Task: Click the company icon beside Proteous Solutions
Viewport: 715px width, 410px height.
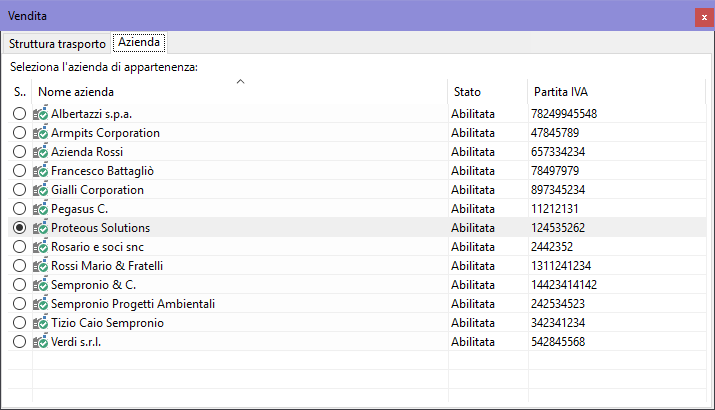Action: 41,228
